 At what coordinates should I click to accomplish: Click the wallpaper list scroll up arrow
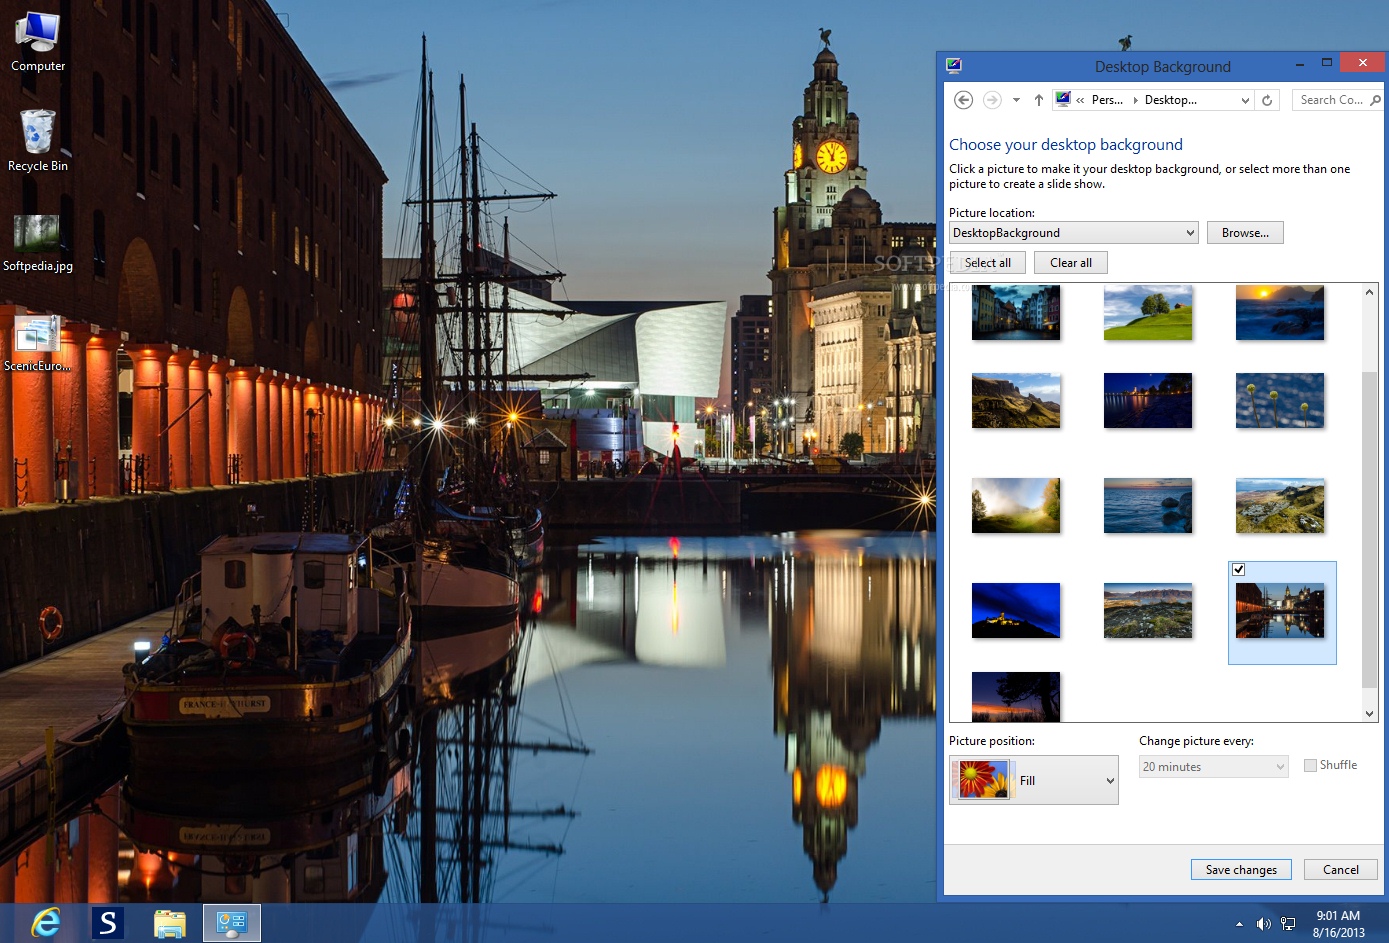pos(1370,292)
